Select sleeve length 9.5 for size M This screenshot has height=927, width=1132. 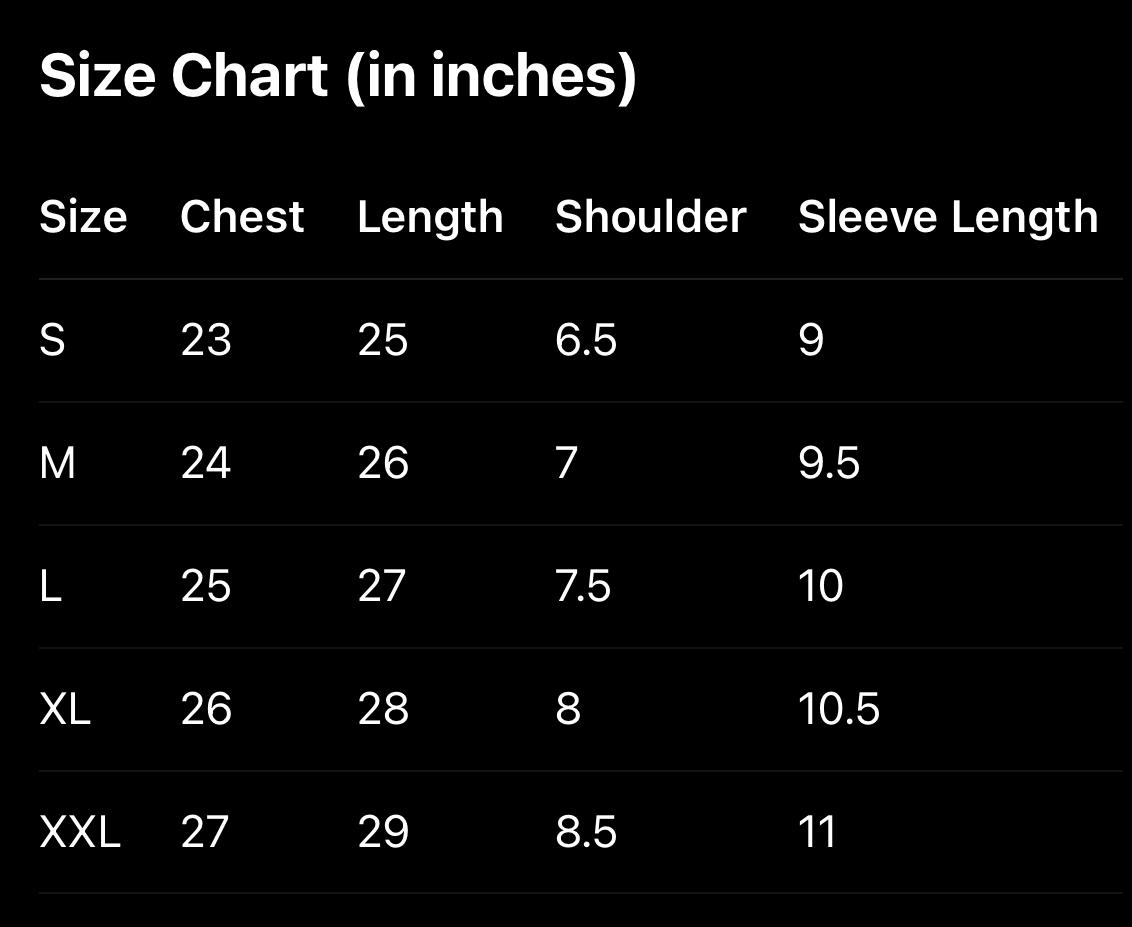(829, 463)
